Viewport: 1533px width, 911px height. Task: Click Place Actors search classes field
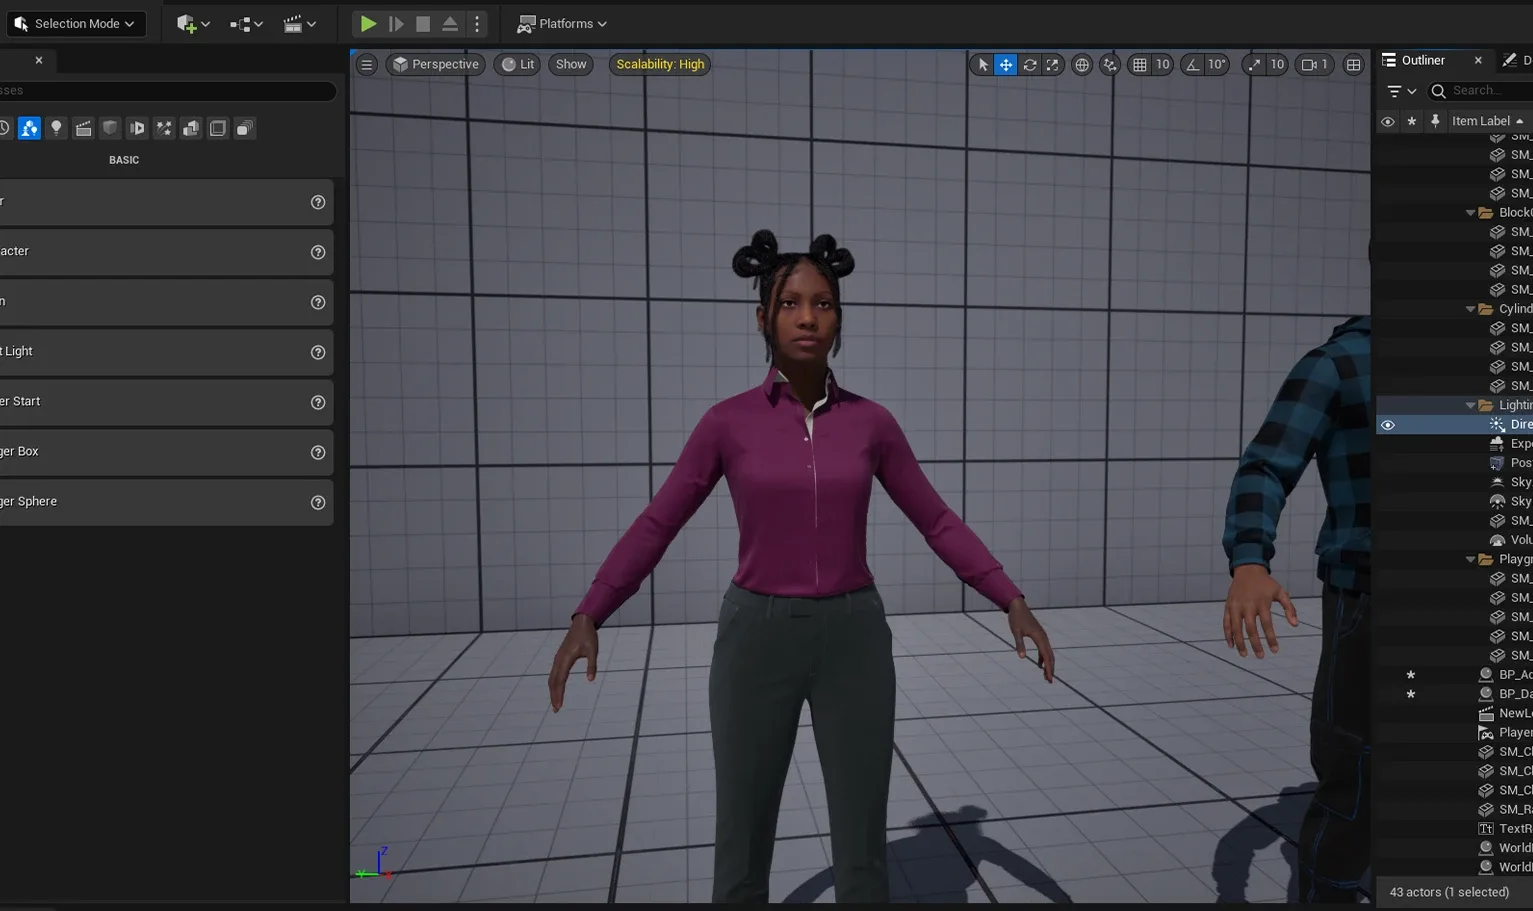[167, 90]
